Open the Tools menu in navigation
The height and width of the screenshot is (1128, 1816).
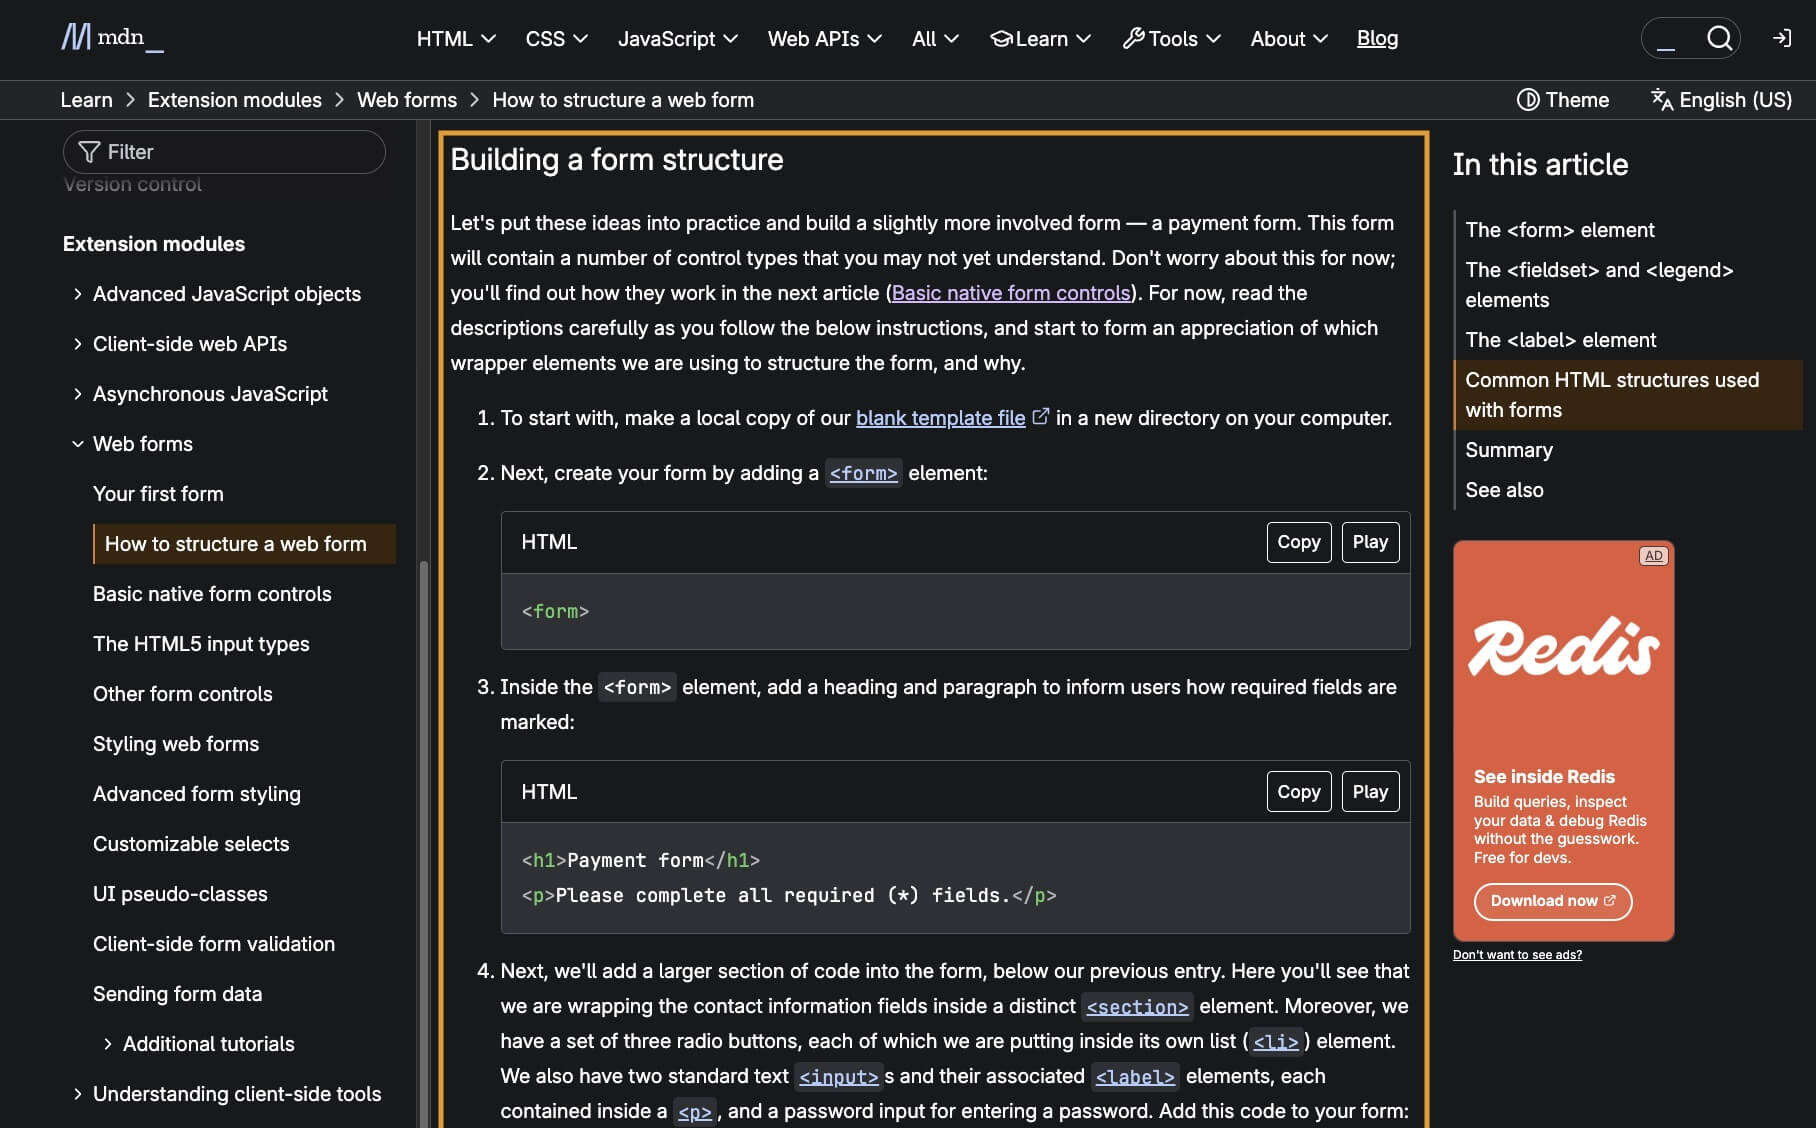1171,39
